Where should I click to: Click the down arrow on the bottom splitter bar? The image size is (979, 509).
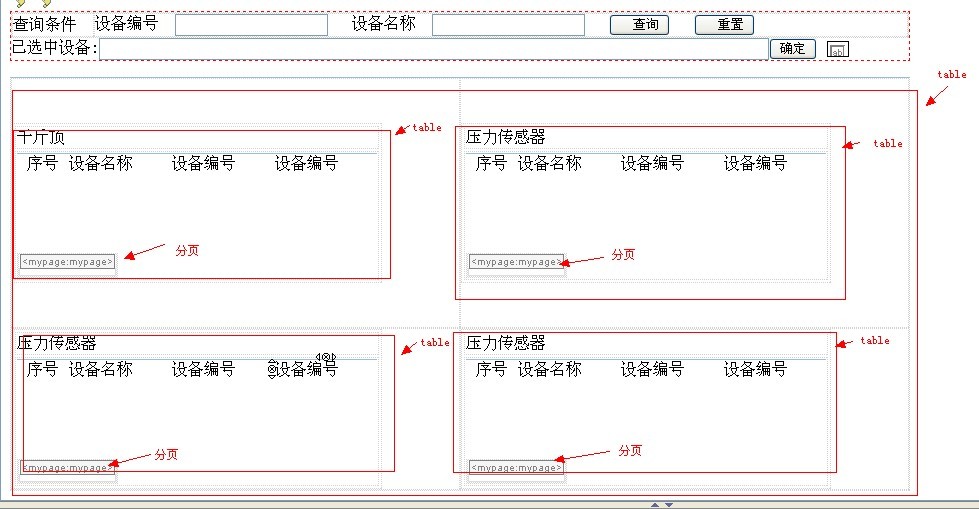click(x=669, y=505)
